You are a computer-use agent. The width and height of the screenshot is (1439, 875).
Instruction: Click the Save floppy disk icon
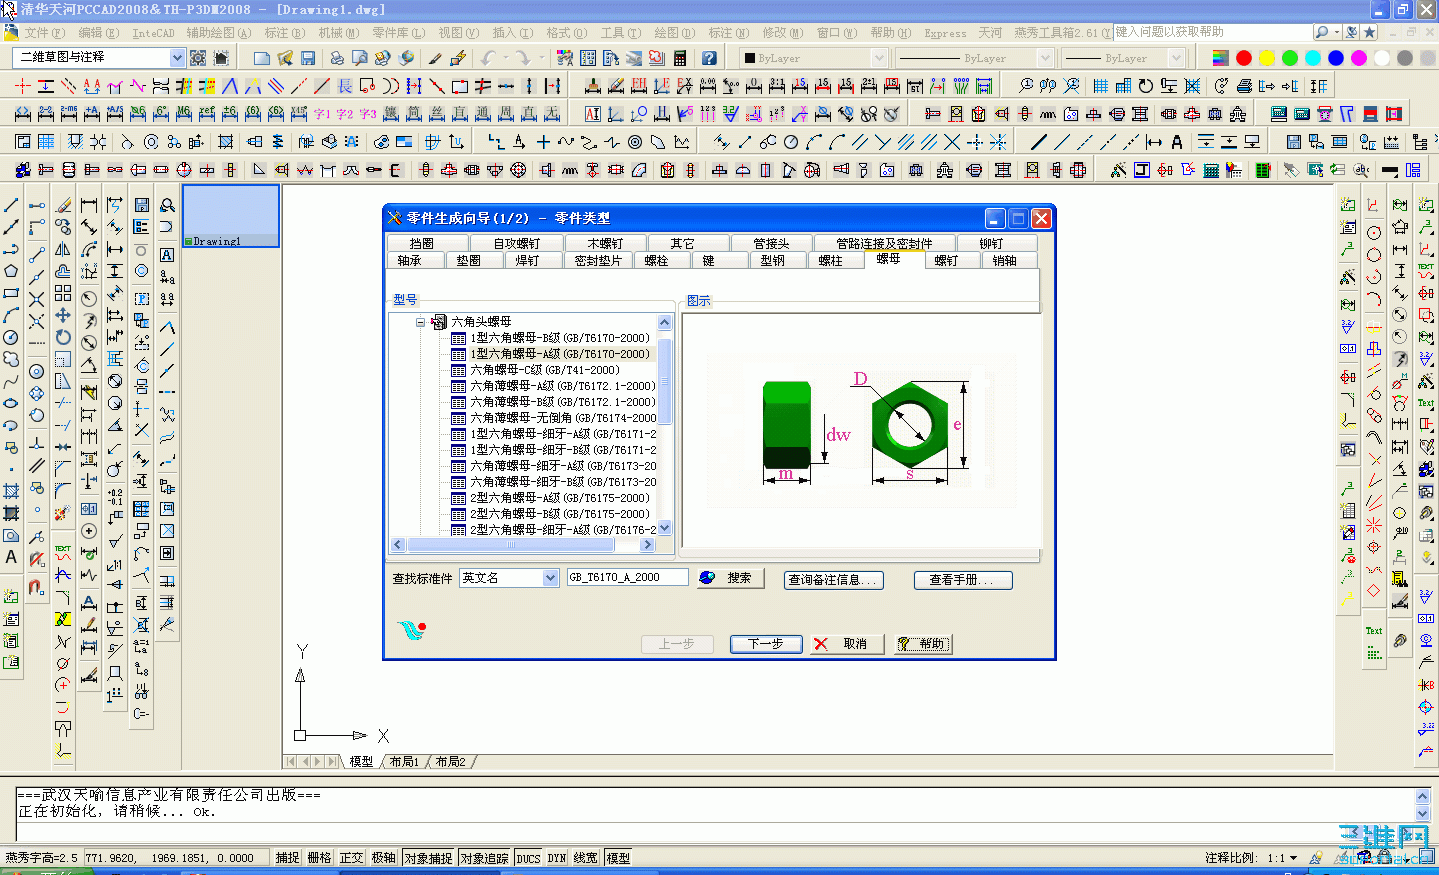(x=308, y=58)
